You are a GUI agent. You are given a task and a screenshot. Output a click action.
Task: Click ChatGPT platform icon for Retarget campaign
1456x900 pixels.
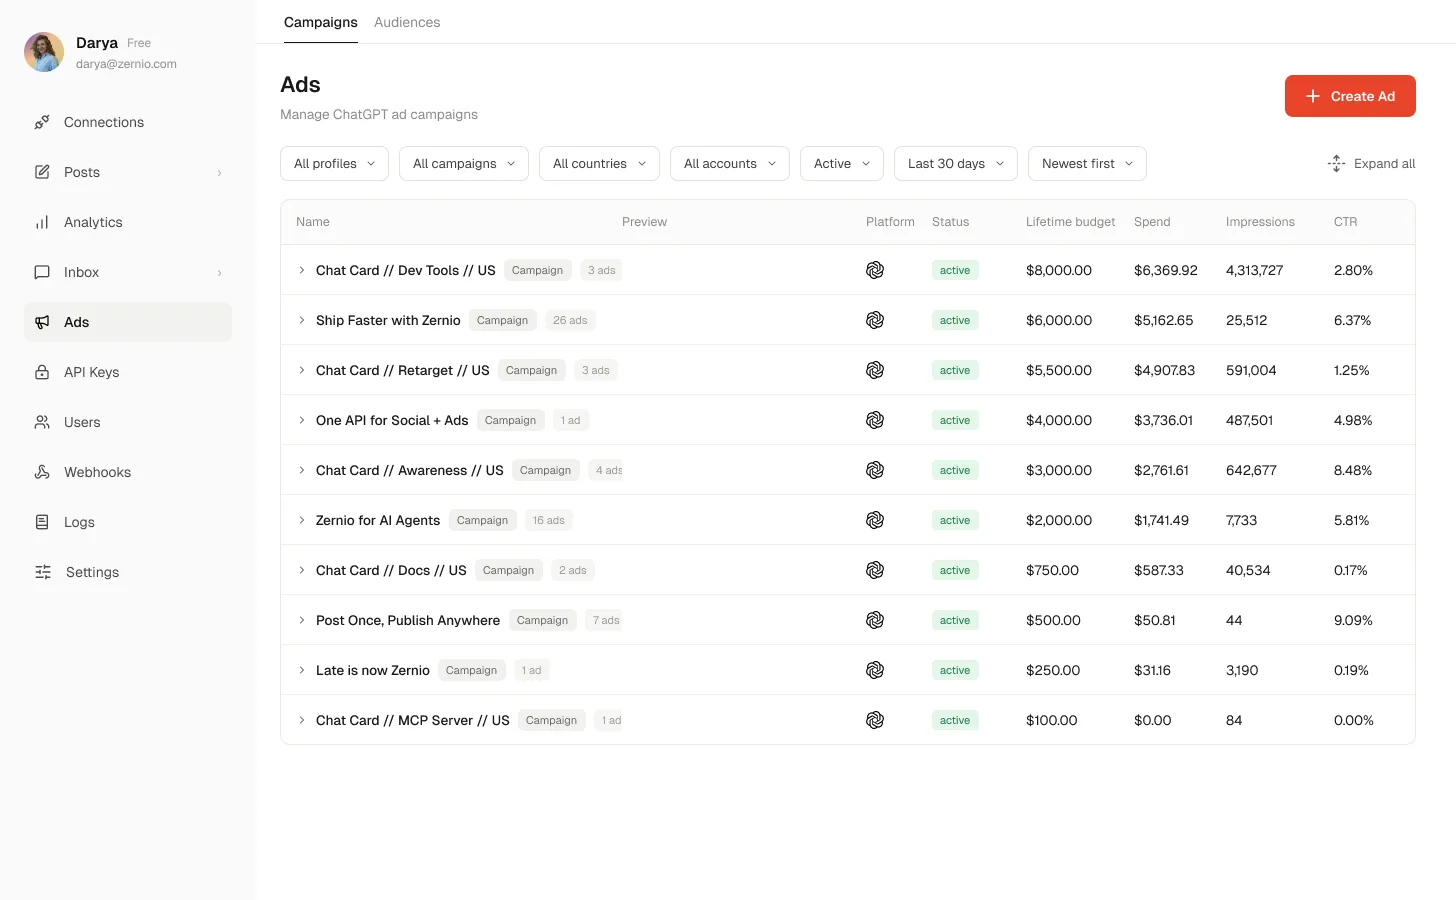tap(875, 370)
